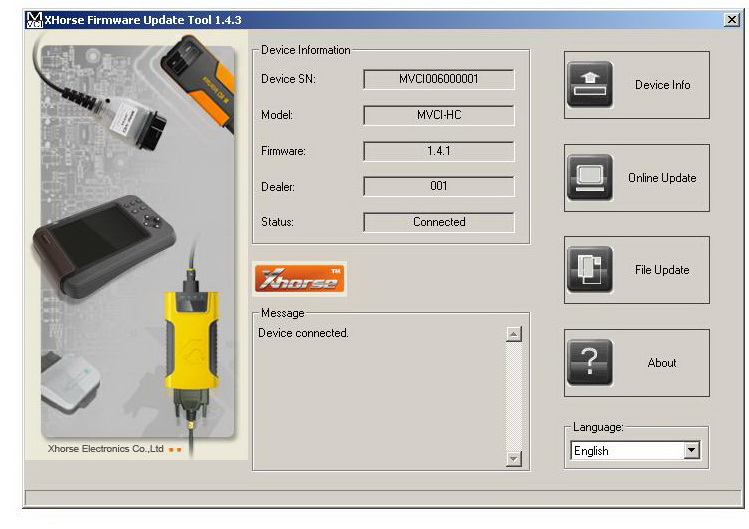Click the About label

(662, 363)
